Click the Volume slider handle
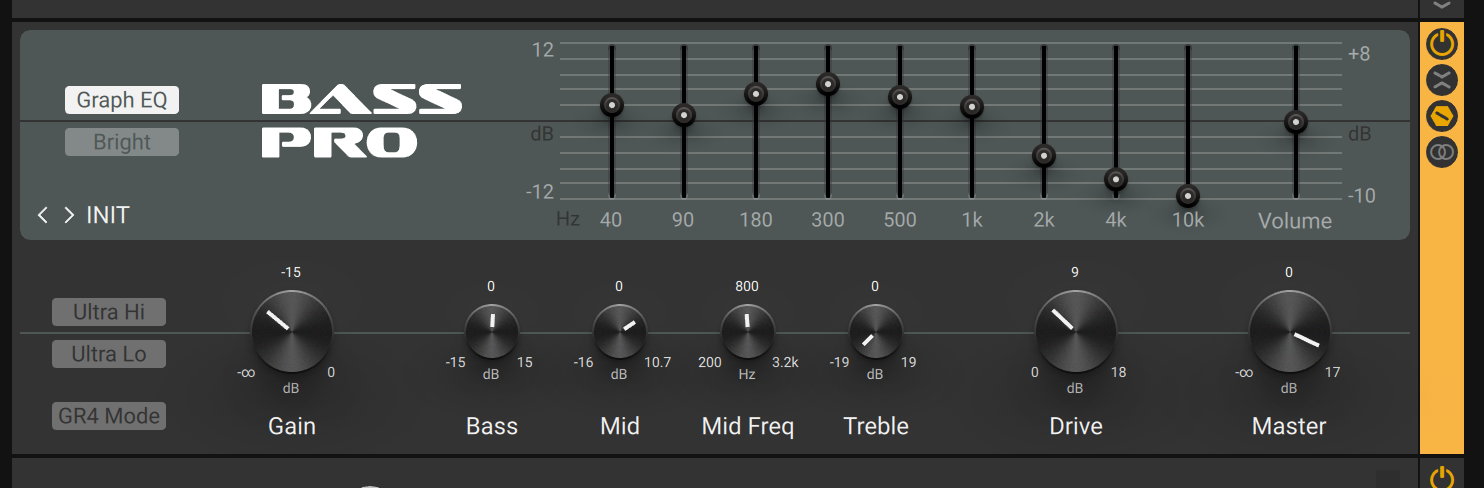This screenshot has height=488, width=1484. pyautogui.click(x=1296, y=122)
